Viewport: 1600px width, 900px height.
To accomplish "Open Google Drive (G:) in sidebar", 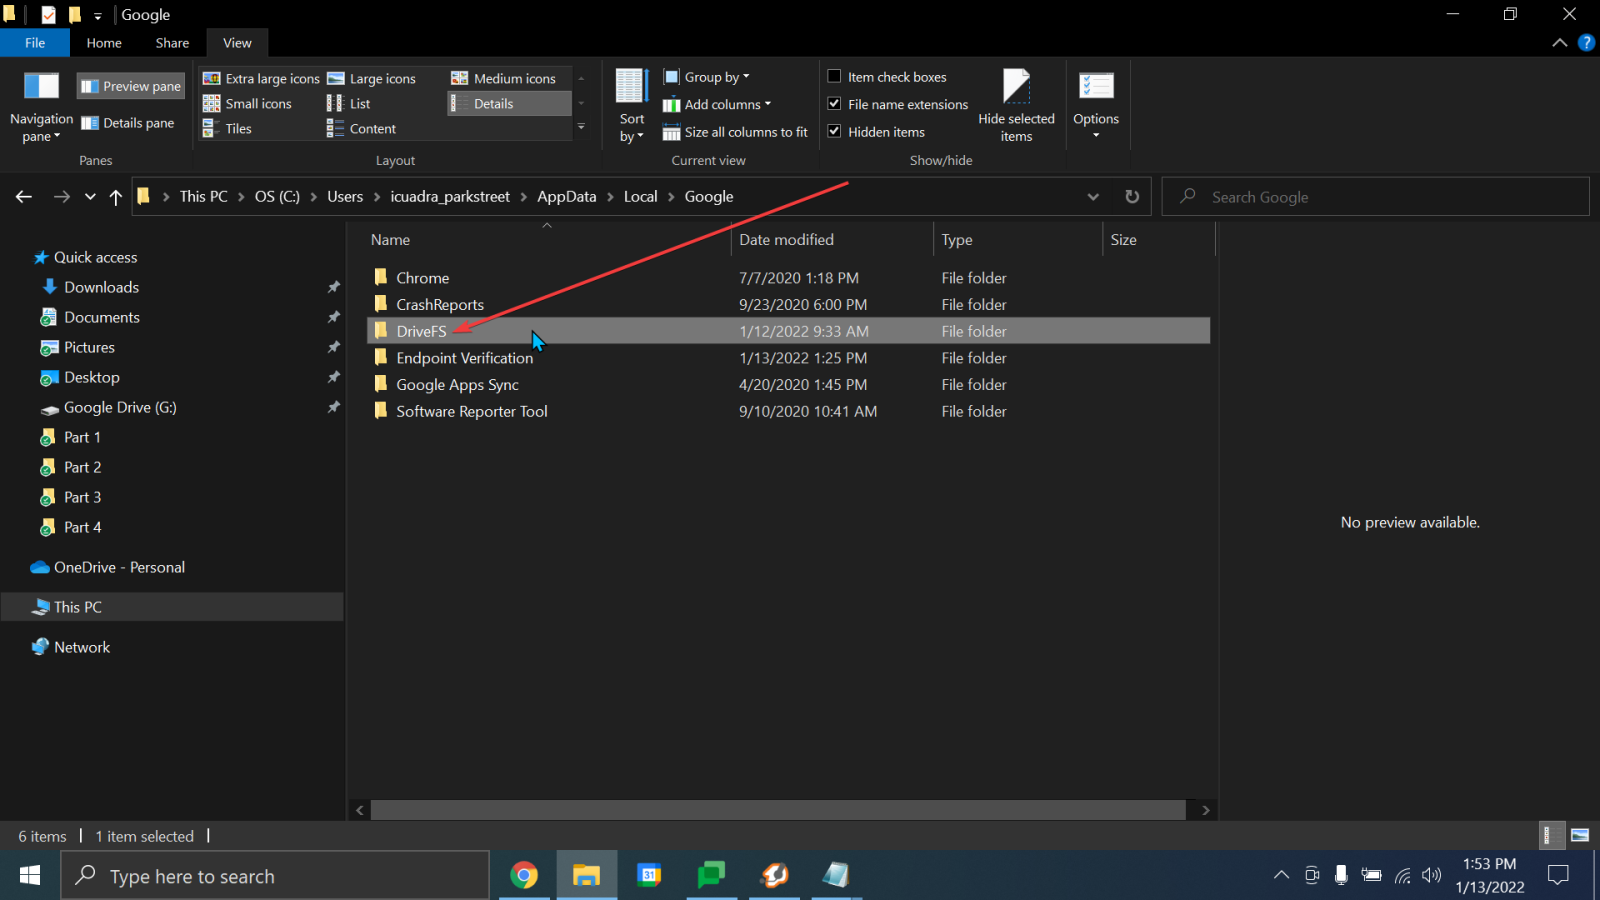I will pos(119,407).
